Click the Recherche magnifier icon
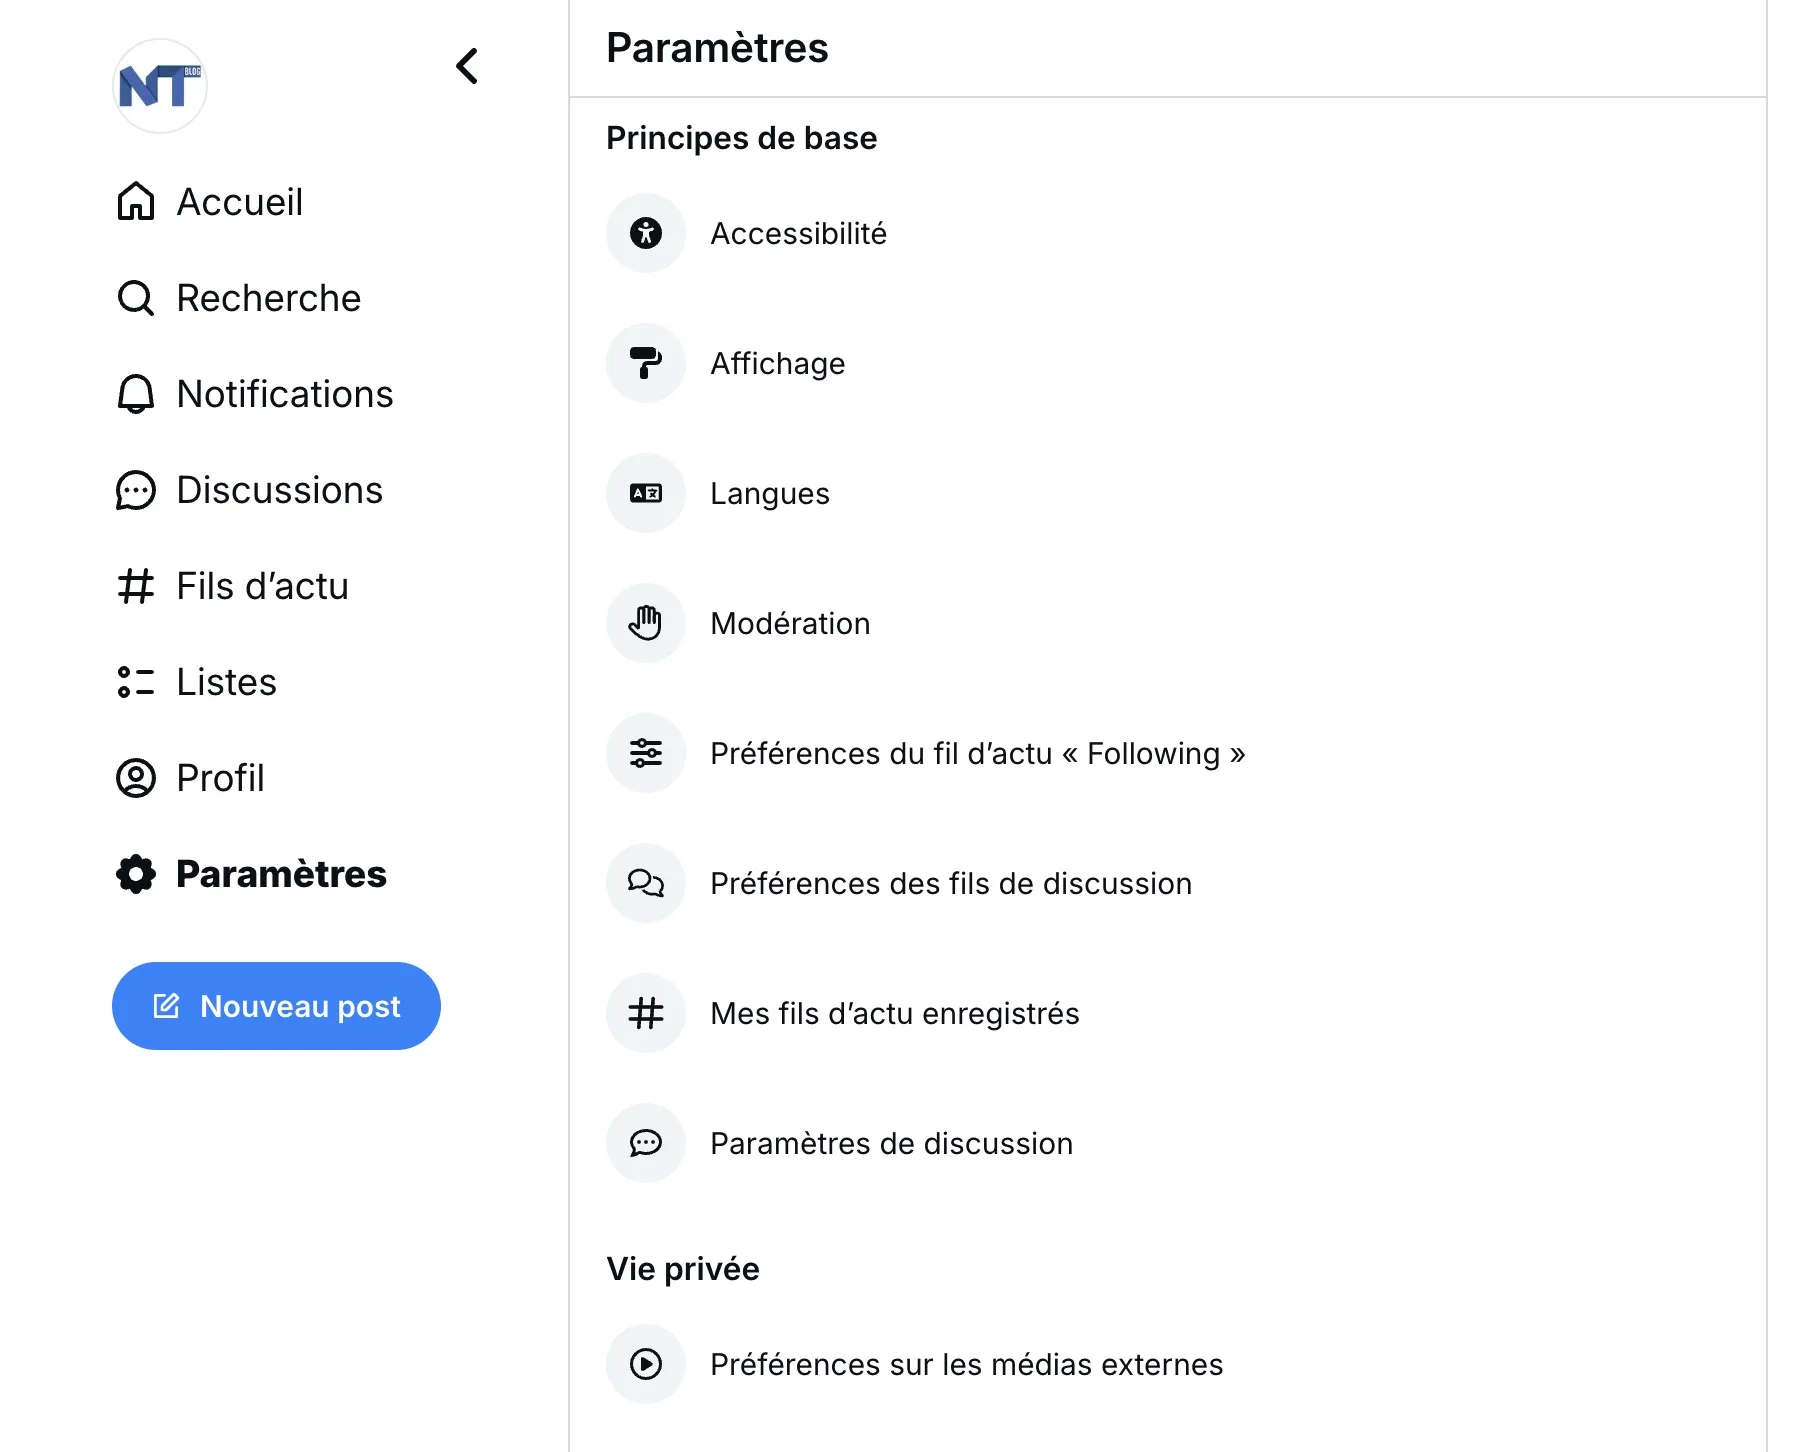This screenshot has height=1452, width=1800. pos(136,298)
